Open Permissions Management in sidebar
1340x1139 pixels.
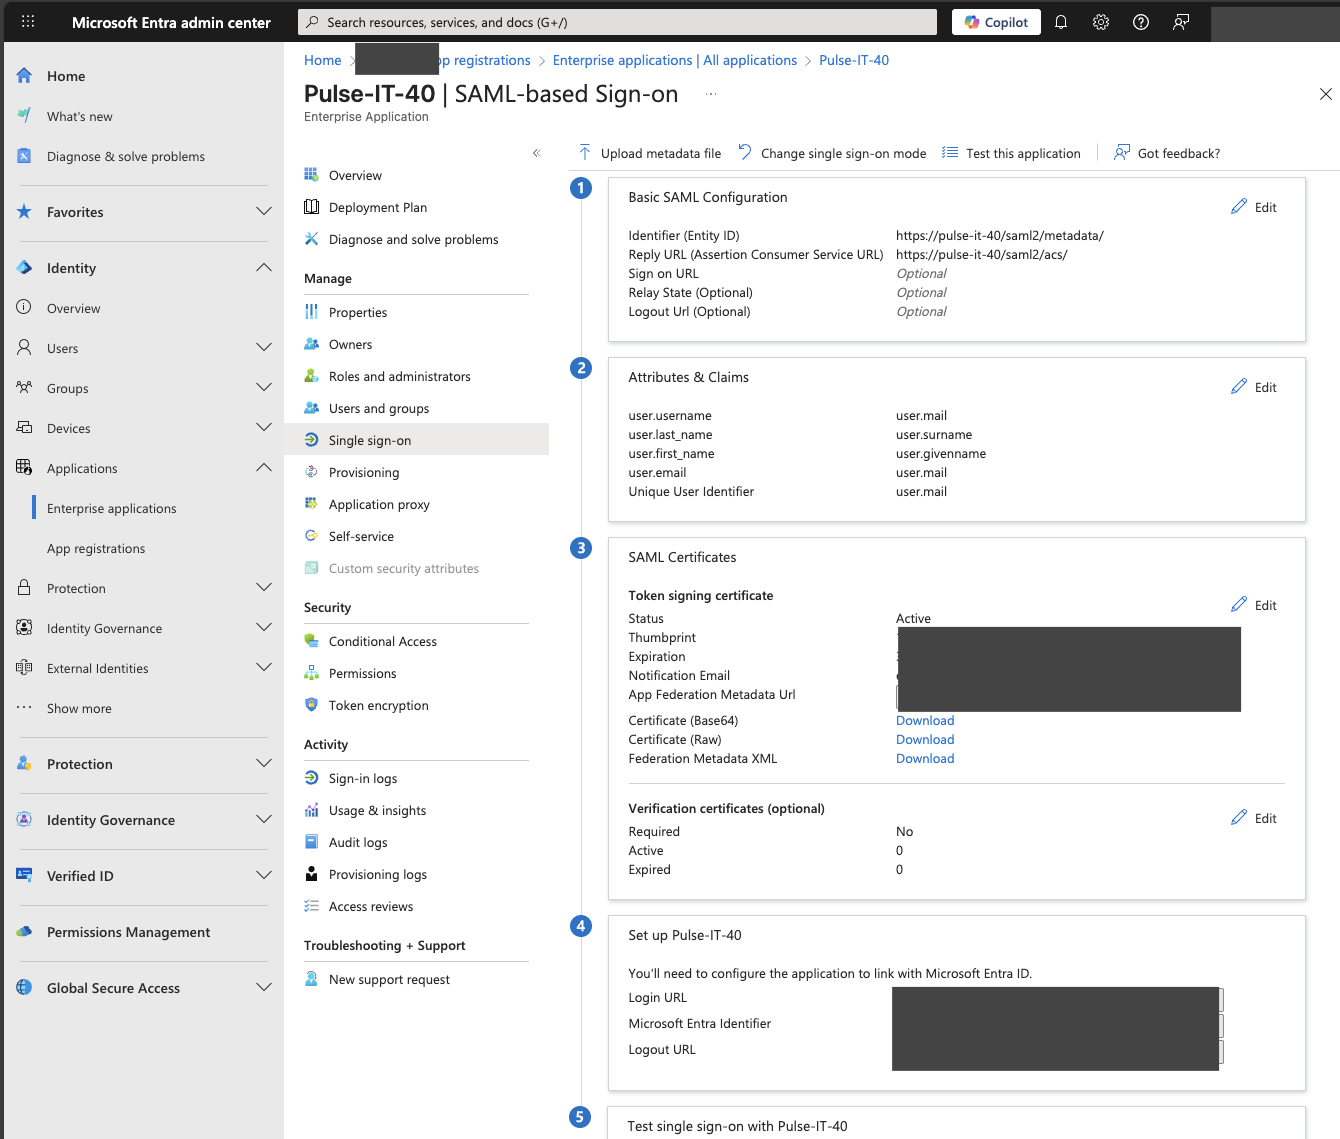click(x=128, y=932)
